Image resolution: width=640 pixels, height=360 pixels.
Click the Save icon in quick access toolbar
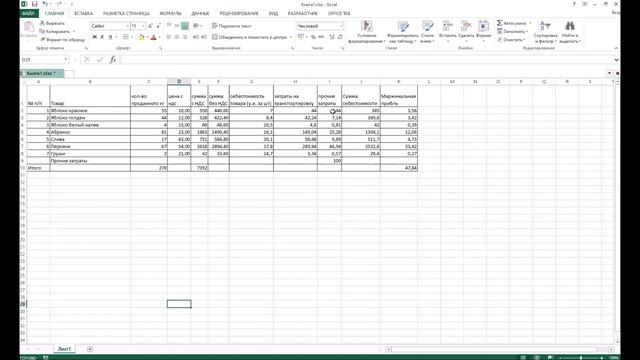point(34,4)
